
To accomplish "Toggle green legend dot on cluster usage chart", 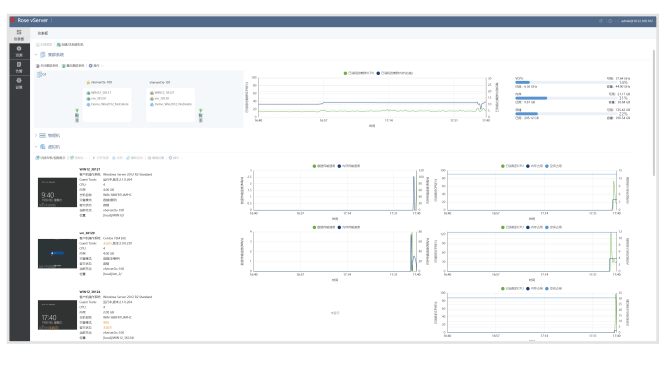I will pos(345,73).
